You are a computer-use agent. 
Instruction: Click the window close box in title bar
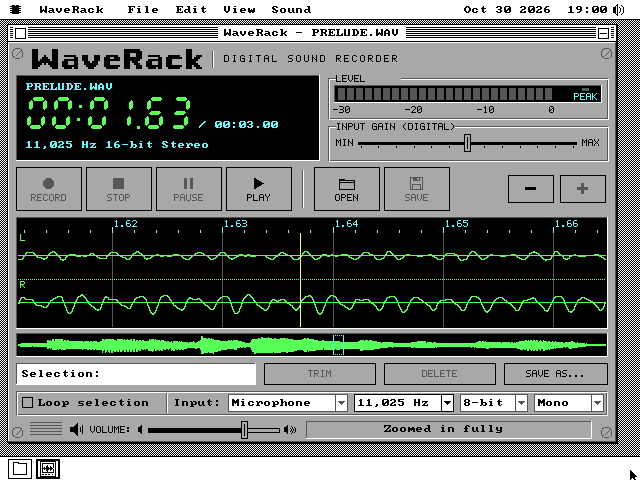click(20, 33)
